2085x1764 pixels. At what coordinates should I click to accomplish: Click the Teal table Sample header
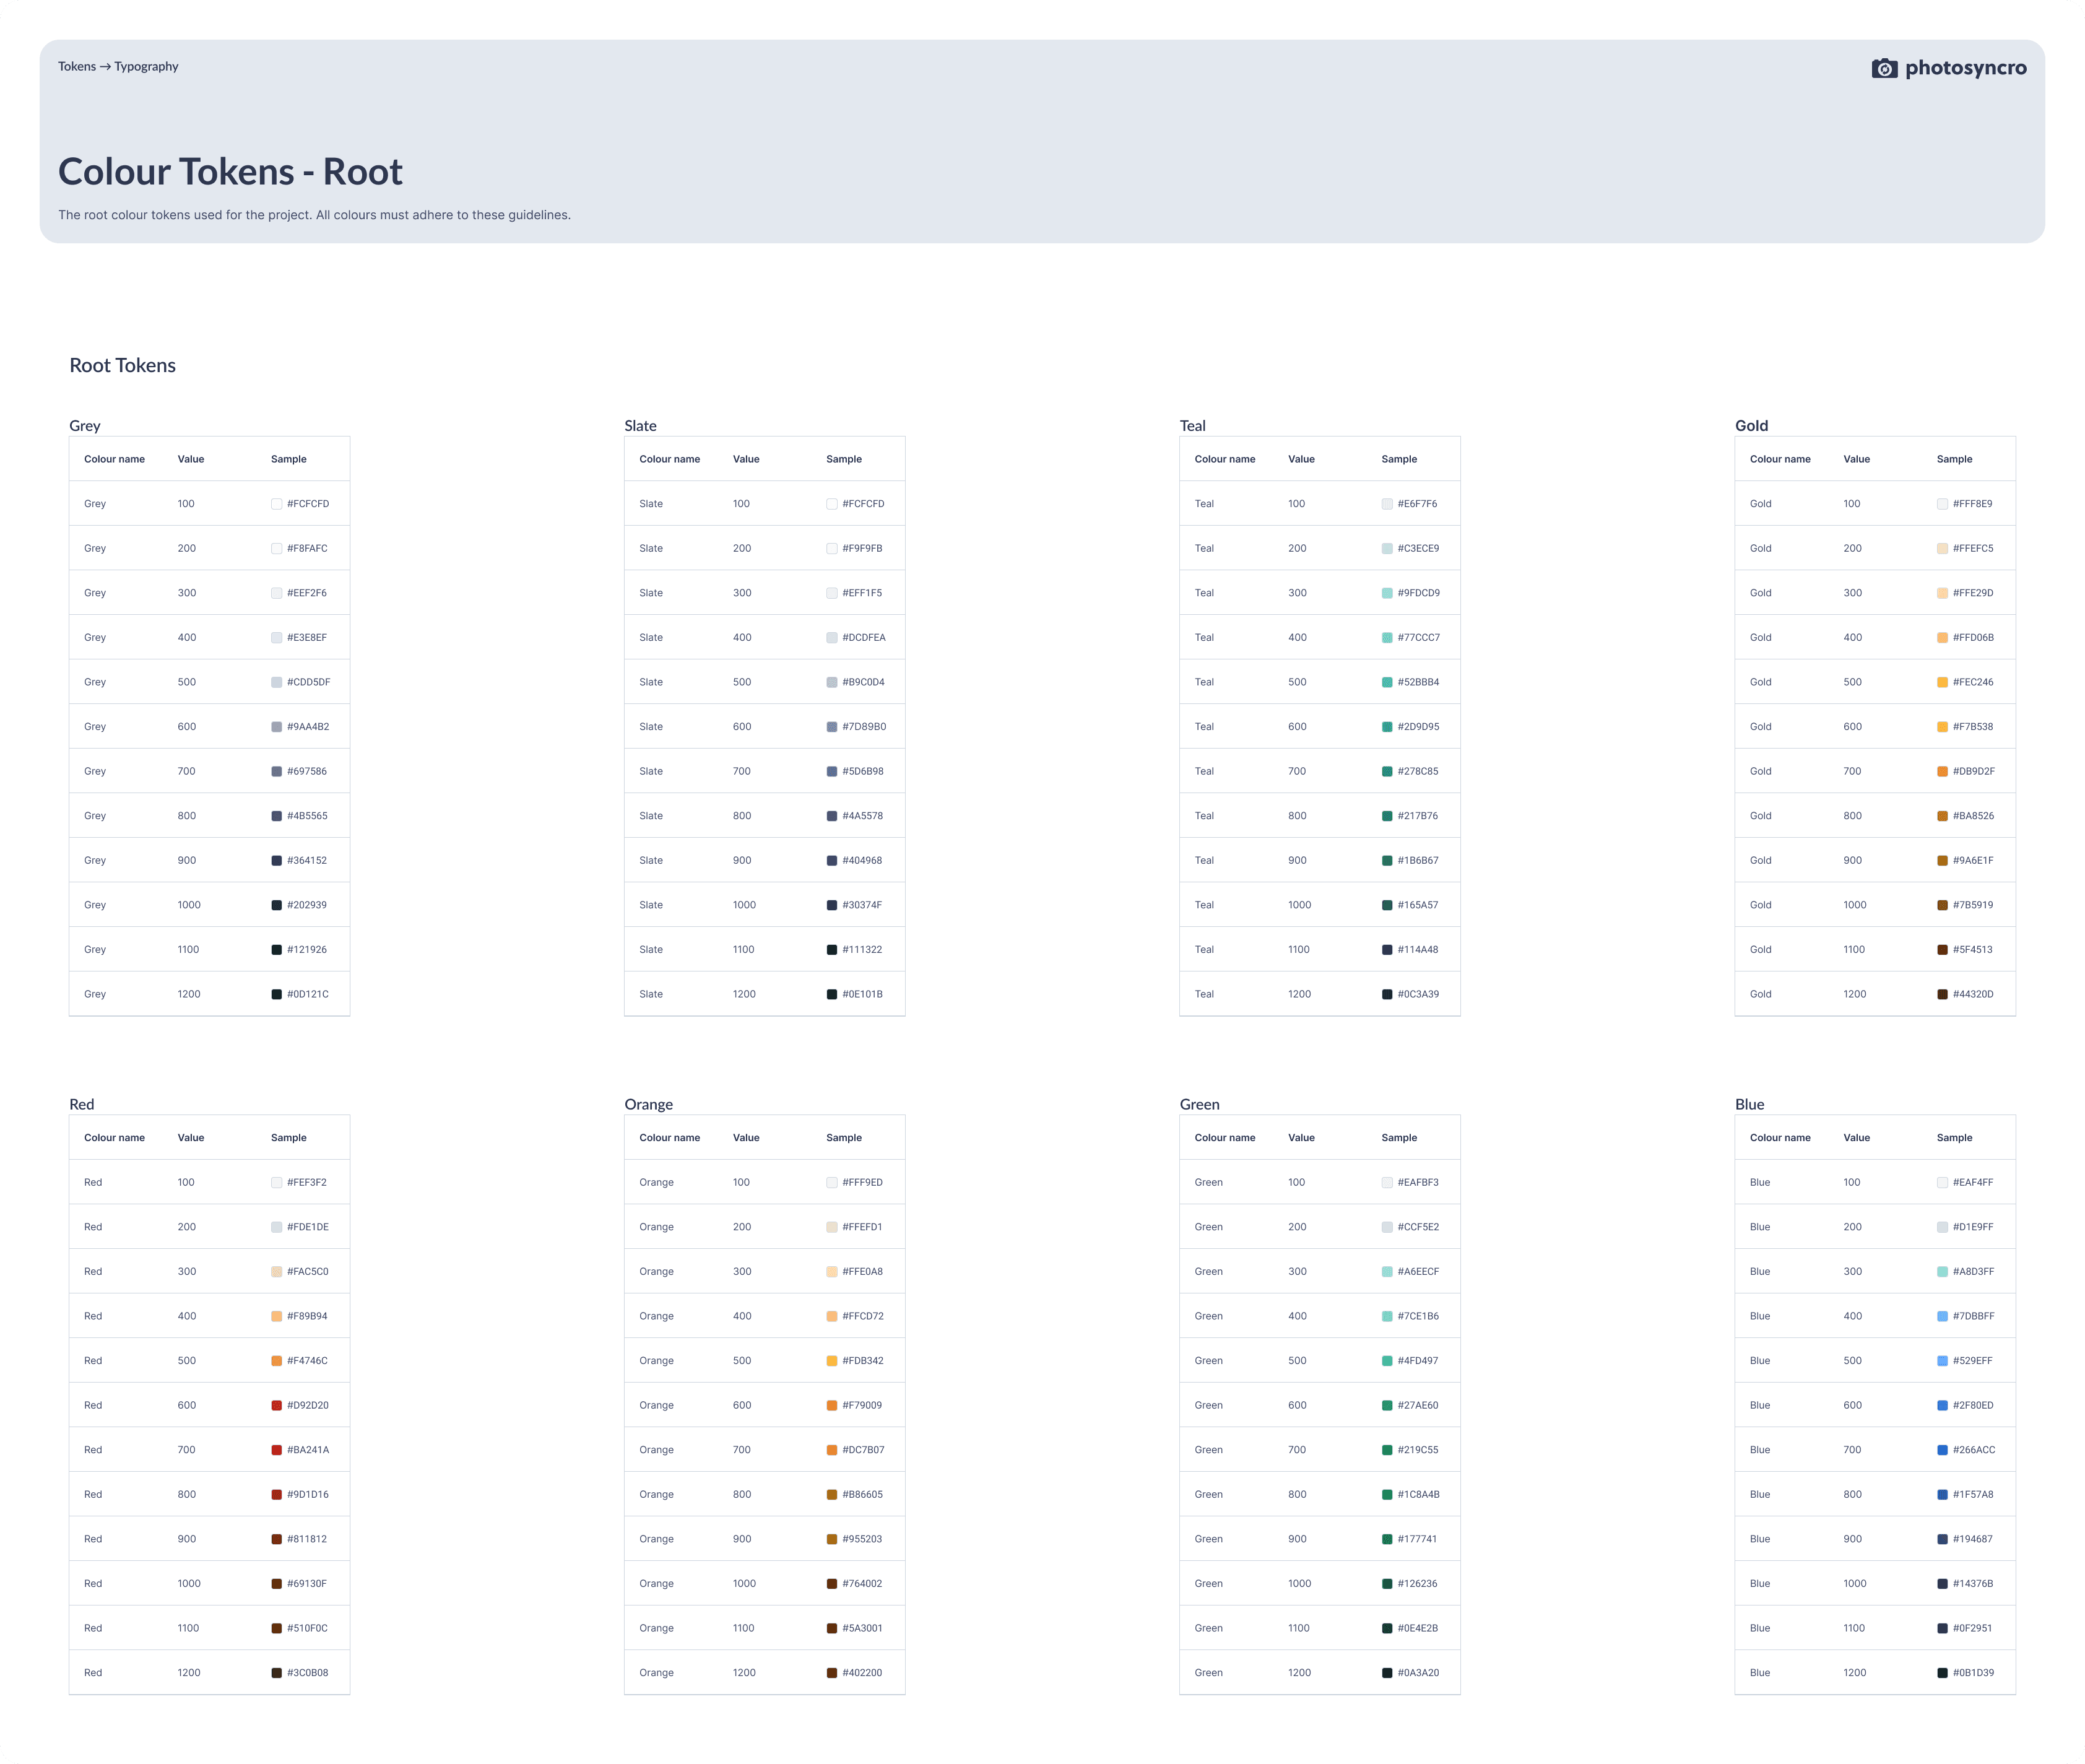(1399, 459)
